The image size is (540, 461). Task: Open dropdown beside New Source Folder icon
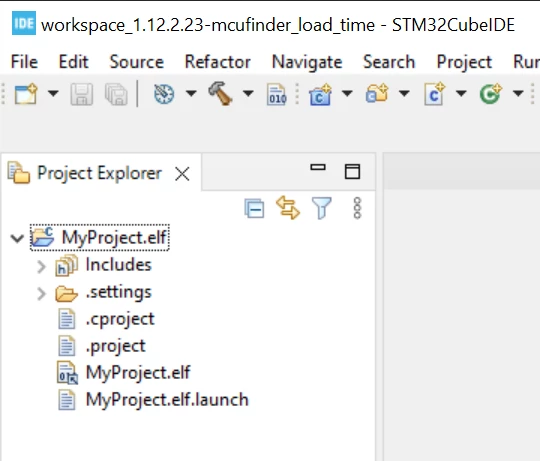coord(404,93)
